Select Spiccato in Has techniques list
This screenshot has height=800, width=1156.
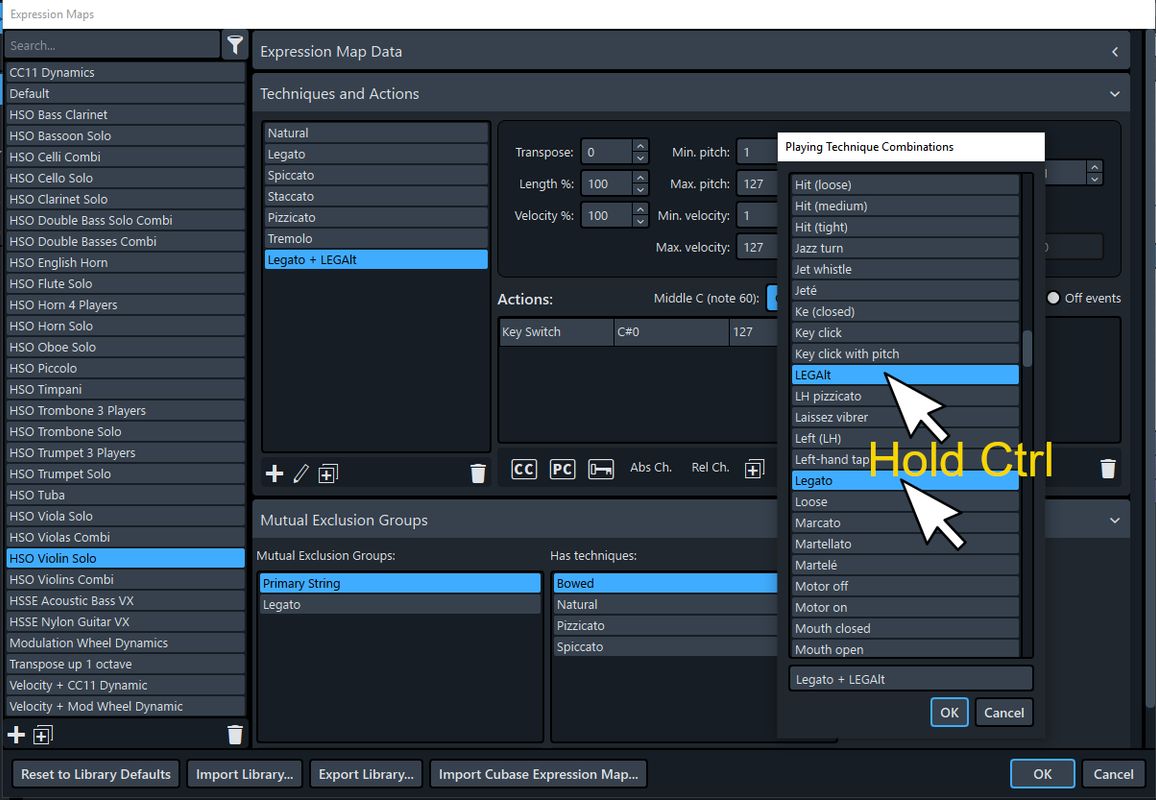click(x=666, y=647)
